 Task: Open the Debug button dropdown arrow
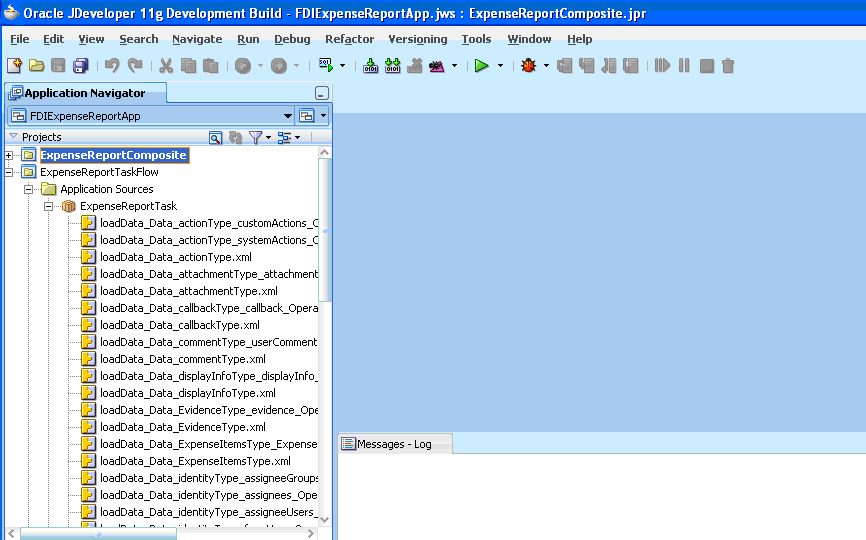click(x=546, y=66)
